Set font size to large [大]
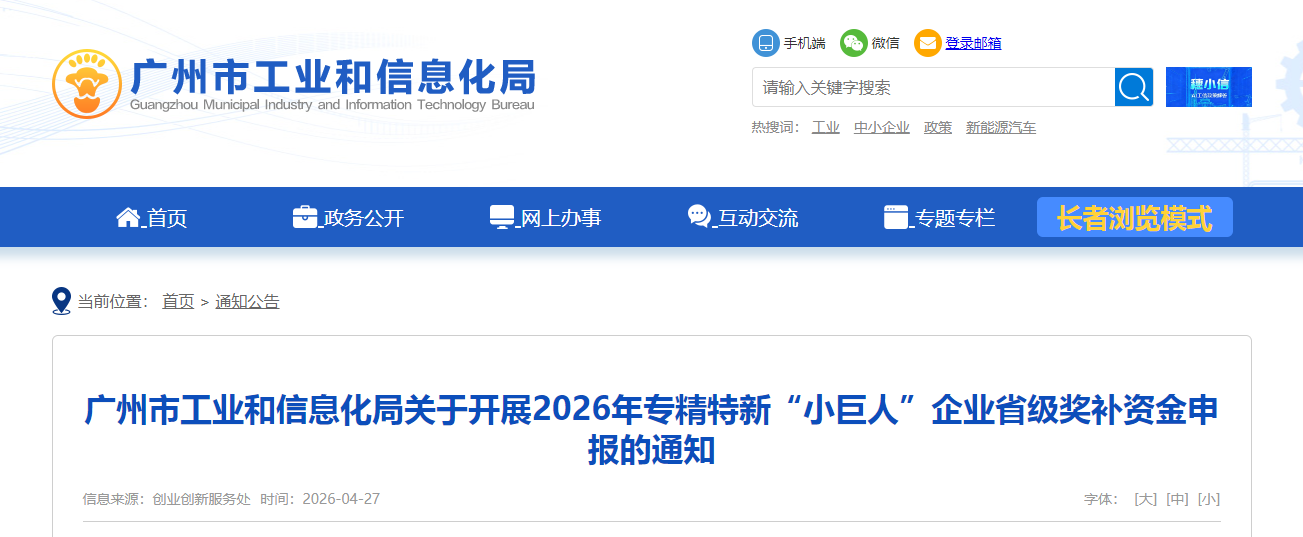 click(1145, 499)
